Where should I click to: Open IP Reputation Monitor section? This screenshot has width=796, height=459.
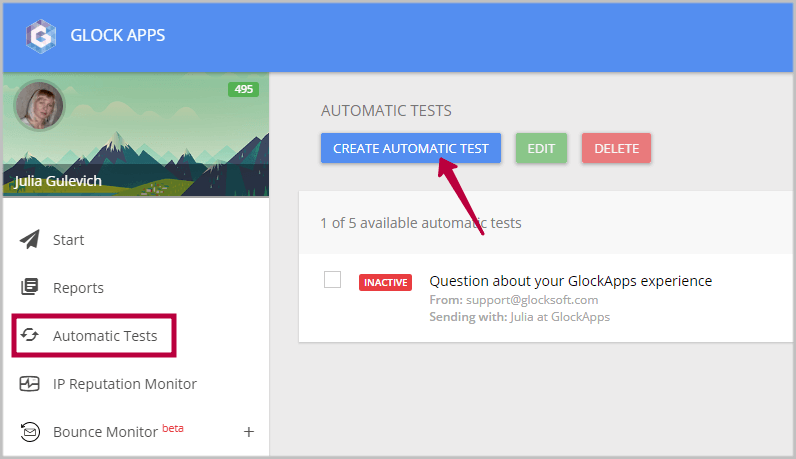point(125,384)
